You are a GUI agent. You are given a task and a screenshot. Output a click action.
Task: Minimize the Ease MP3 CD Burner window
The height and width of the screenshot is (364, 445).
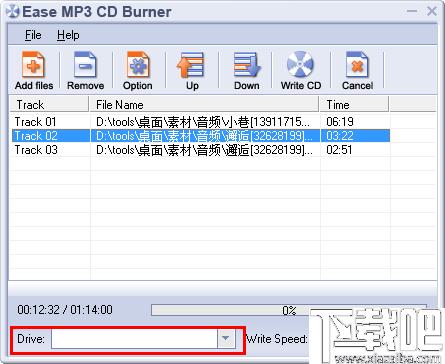[x=412, y=11]
